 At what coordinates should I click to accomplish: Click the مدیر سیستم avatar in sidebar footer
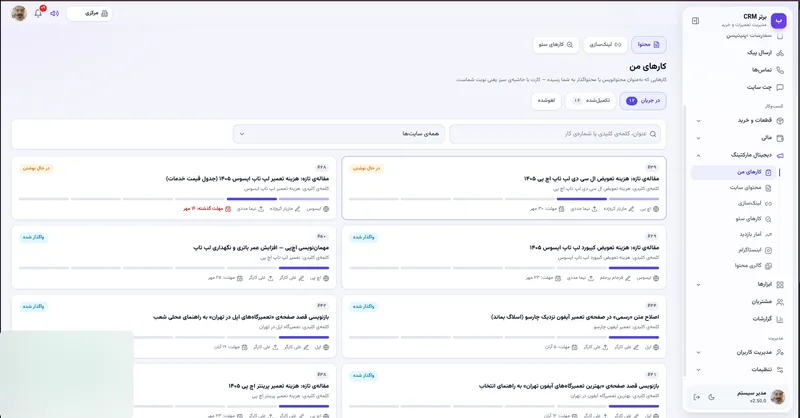click(778, 397)
